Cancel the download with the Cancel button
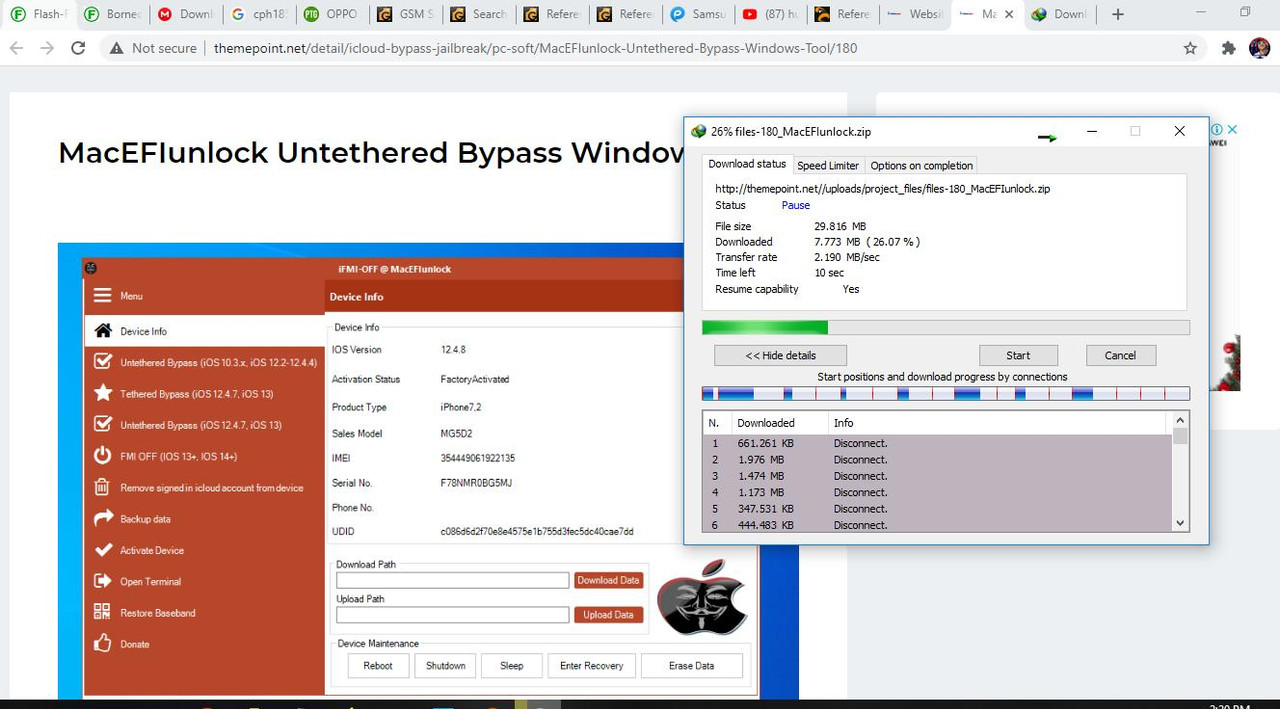Image resolution: width=1280 pixels, height=709 pixels. [1120, 355]
